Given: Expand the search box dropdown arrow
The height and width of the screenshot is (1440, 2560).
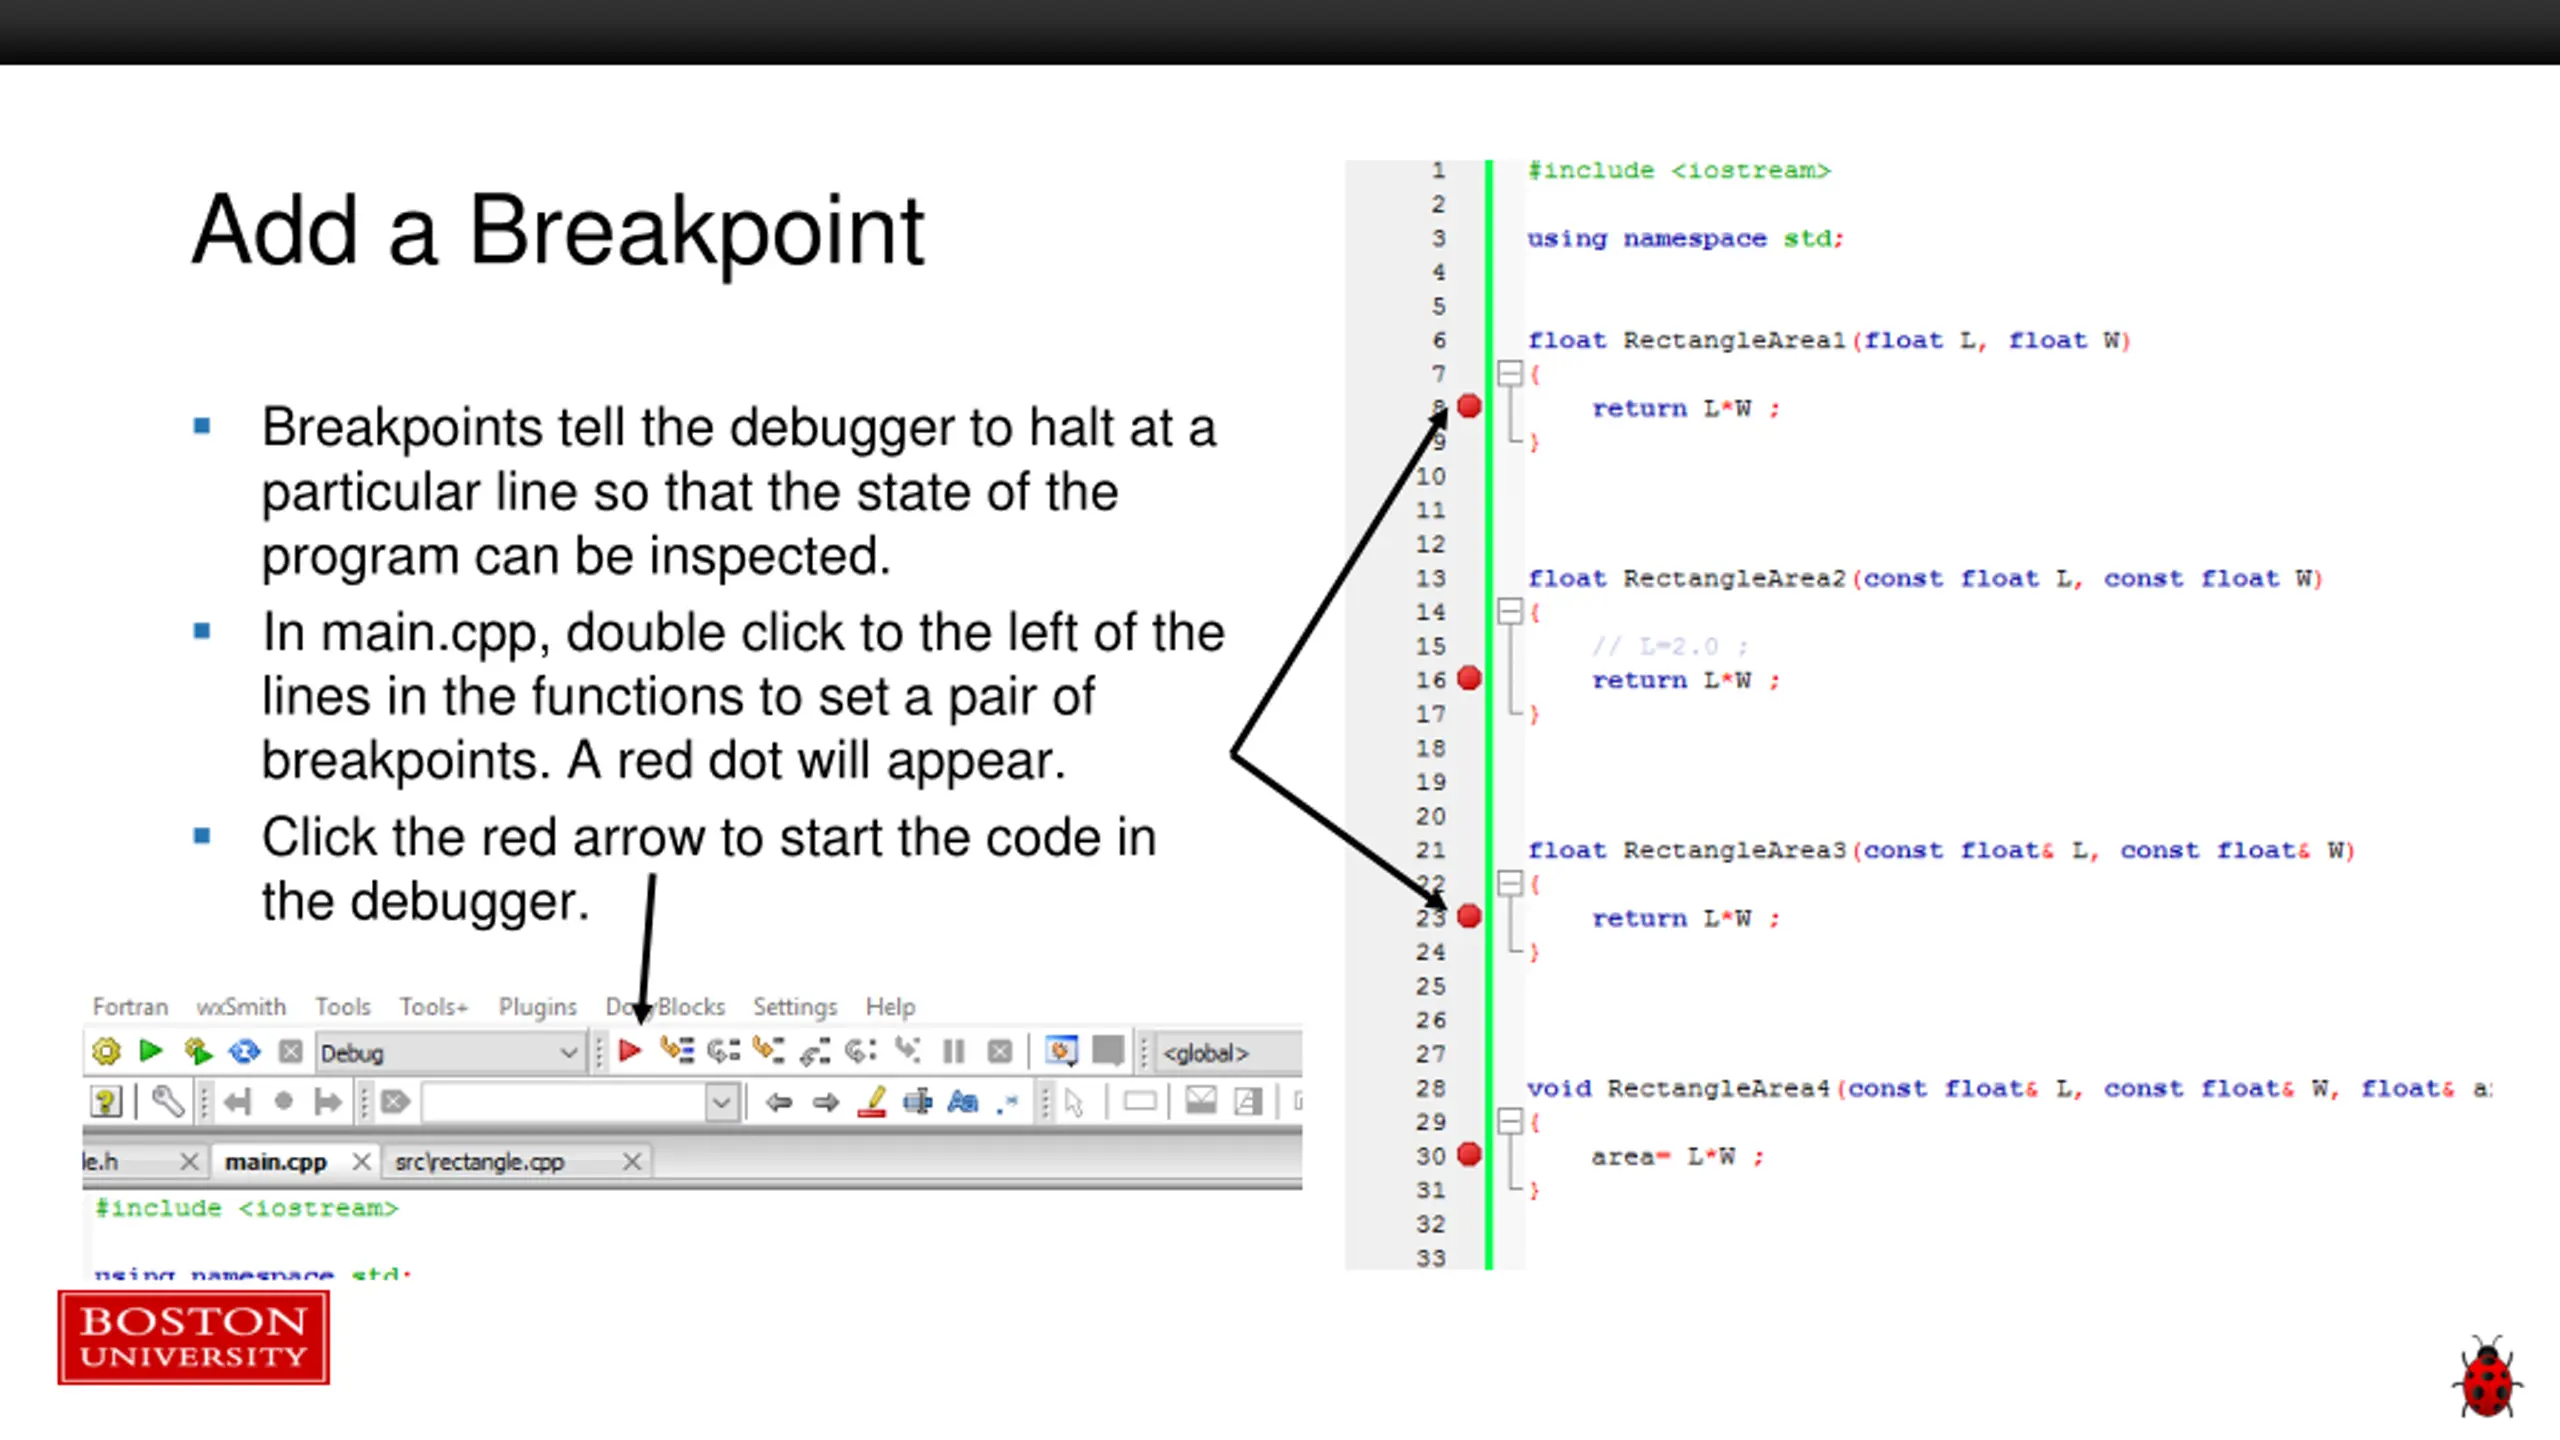Looking at the screenshot, I should [x=721, y=1103].
